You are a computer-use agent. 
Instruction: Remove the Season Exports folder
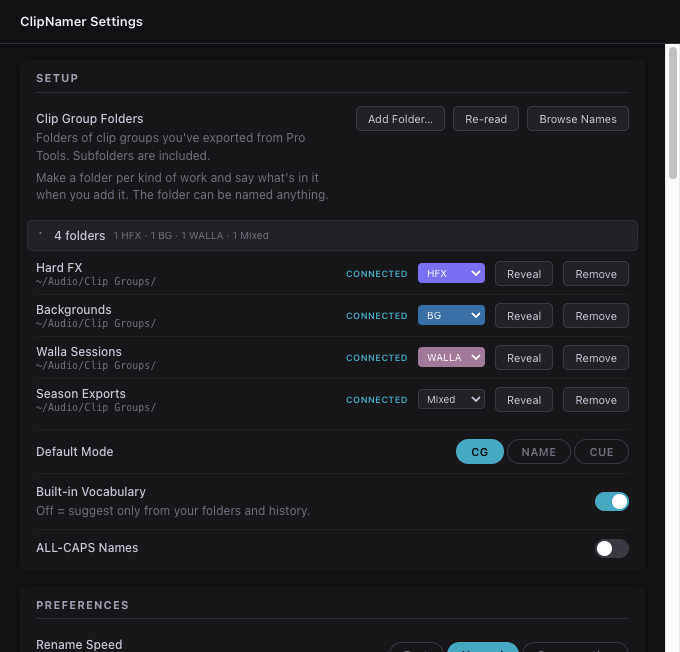click(x=595, y=400)
